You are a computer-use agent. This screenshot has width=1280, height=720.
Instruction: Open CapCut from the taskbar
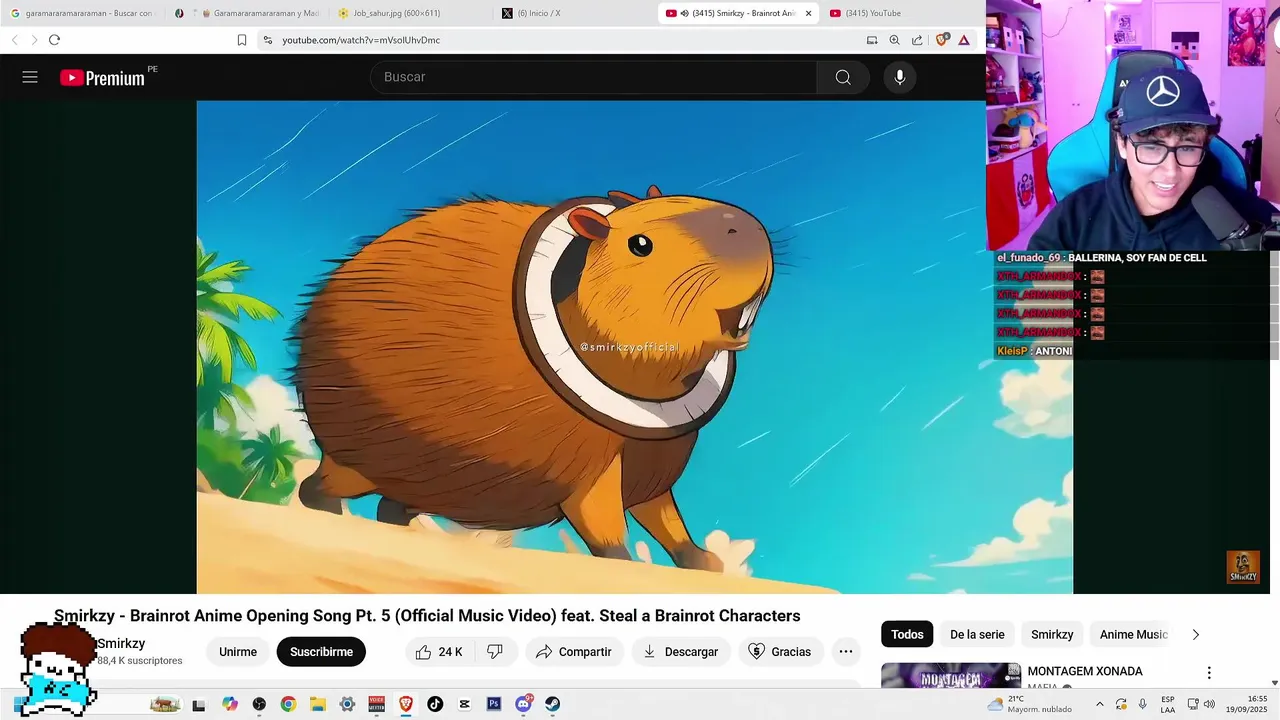464,704
